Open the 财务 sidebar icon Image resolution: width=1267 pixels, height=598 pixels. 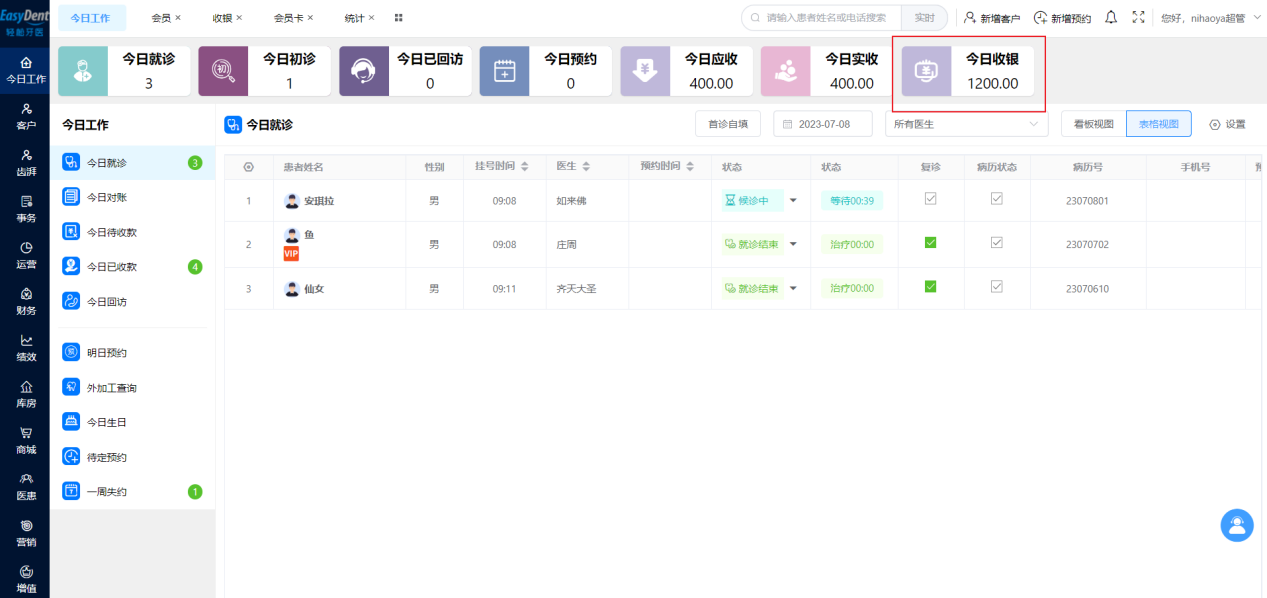point(26,300)
